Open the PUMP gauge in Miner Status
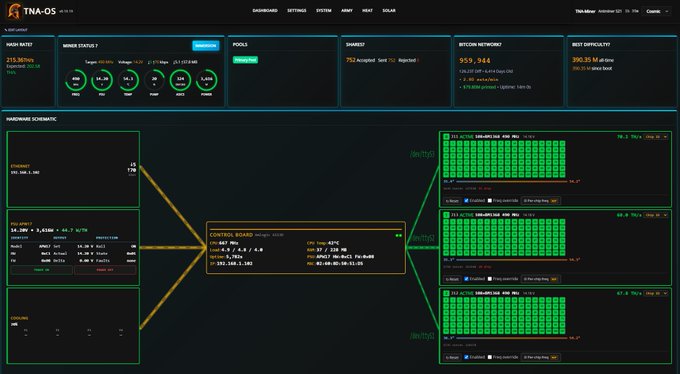 coord(154,80)
